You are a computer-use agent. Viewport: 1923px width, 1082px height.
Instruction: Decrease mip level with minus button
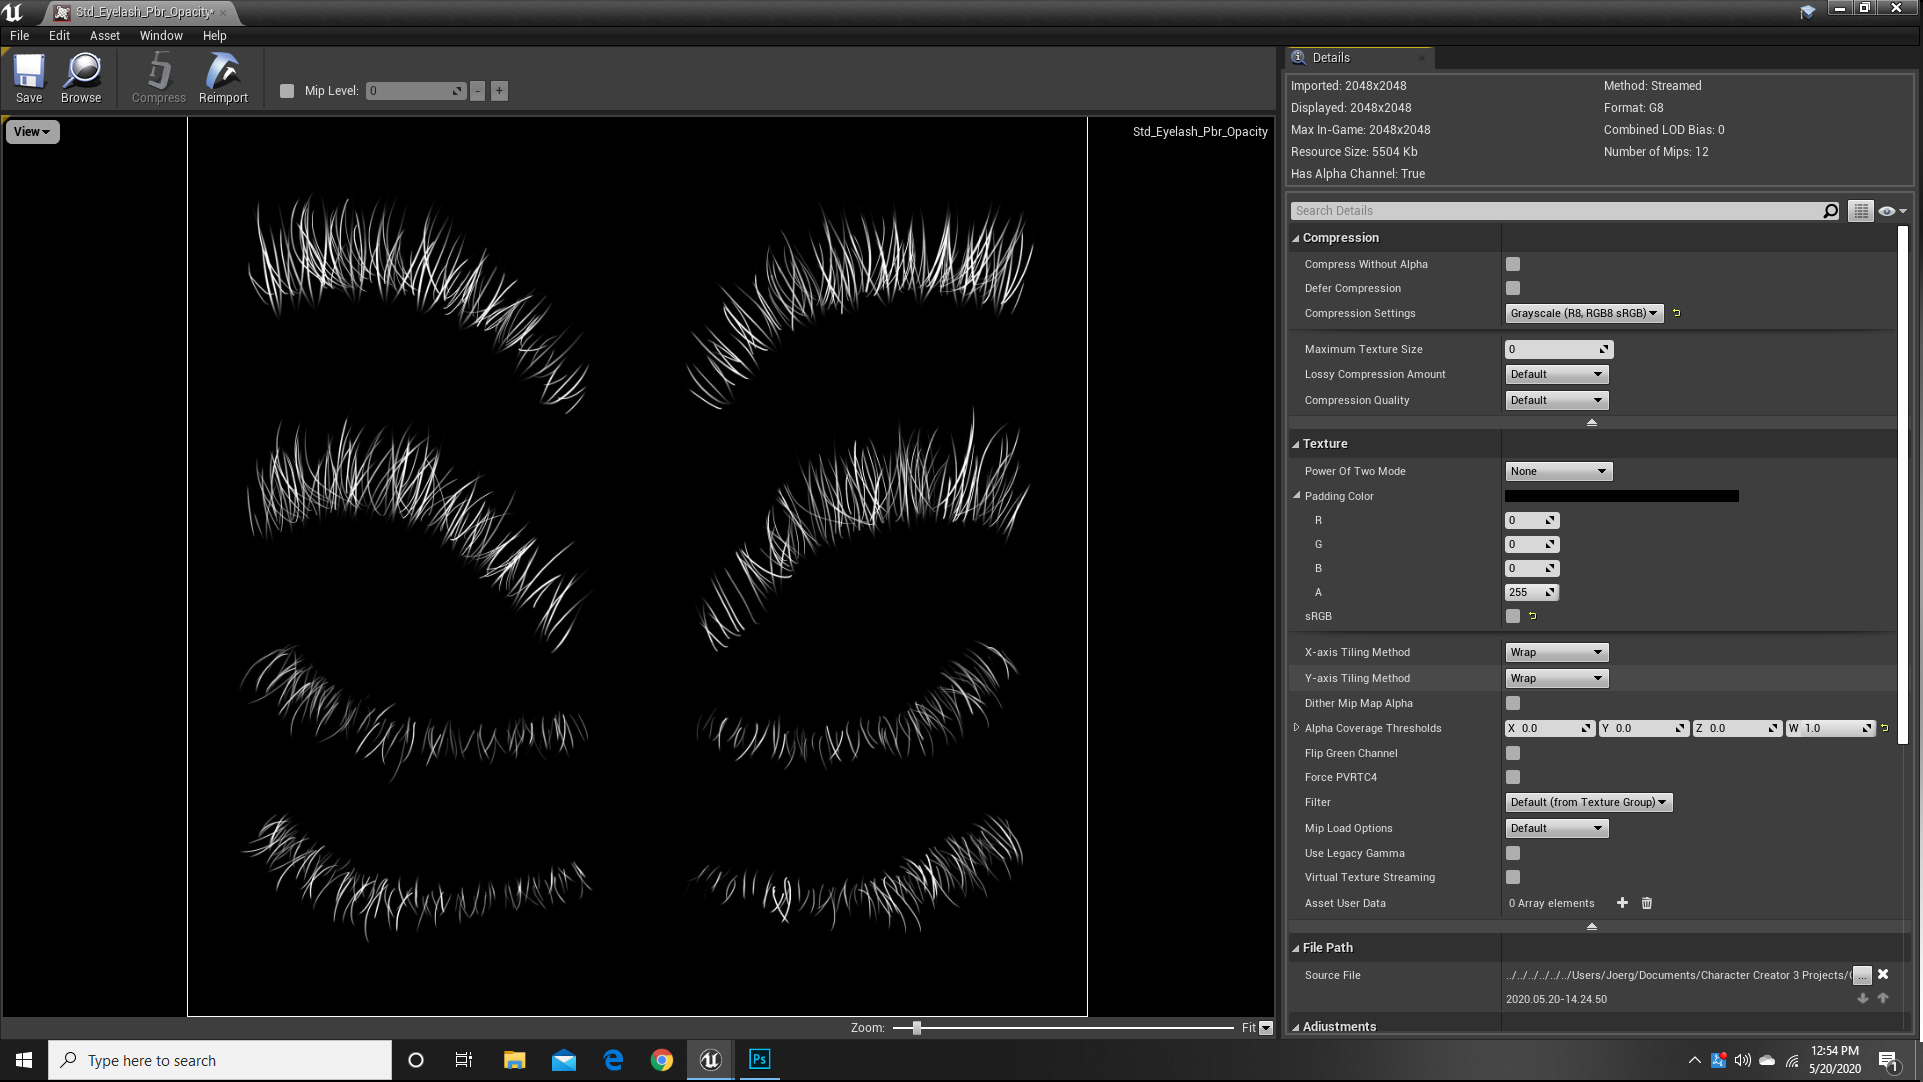(478, 91)
